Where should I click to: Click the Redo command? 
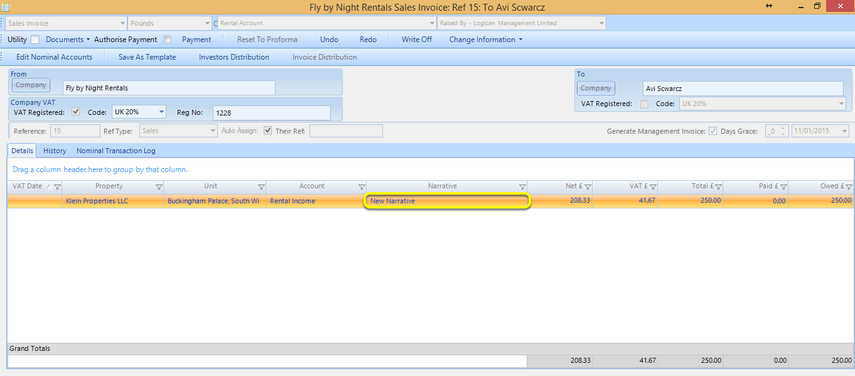[x=368, y=40]
